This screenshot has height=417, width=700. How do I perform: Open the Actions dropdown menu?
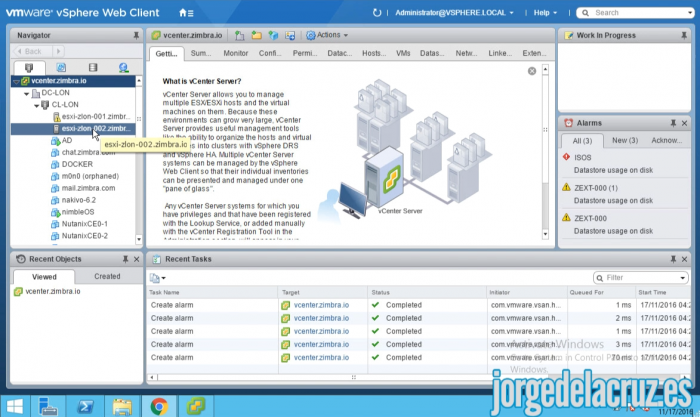[x=327, y=35]
